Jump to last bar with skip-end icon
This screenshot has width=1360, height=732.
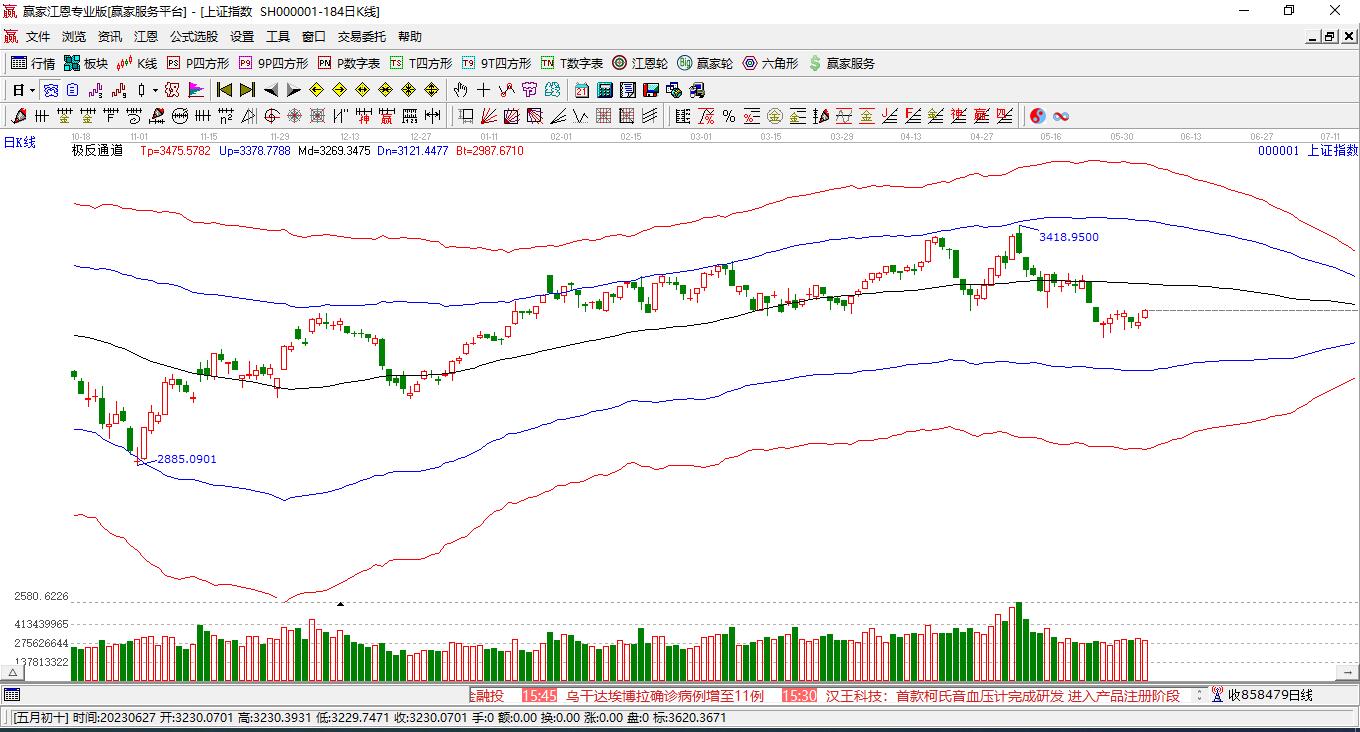247,90
